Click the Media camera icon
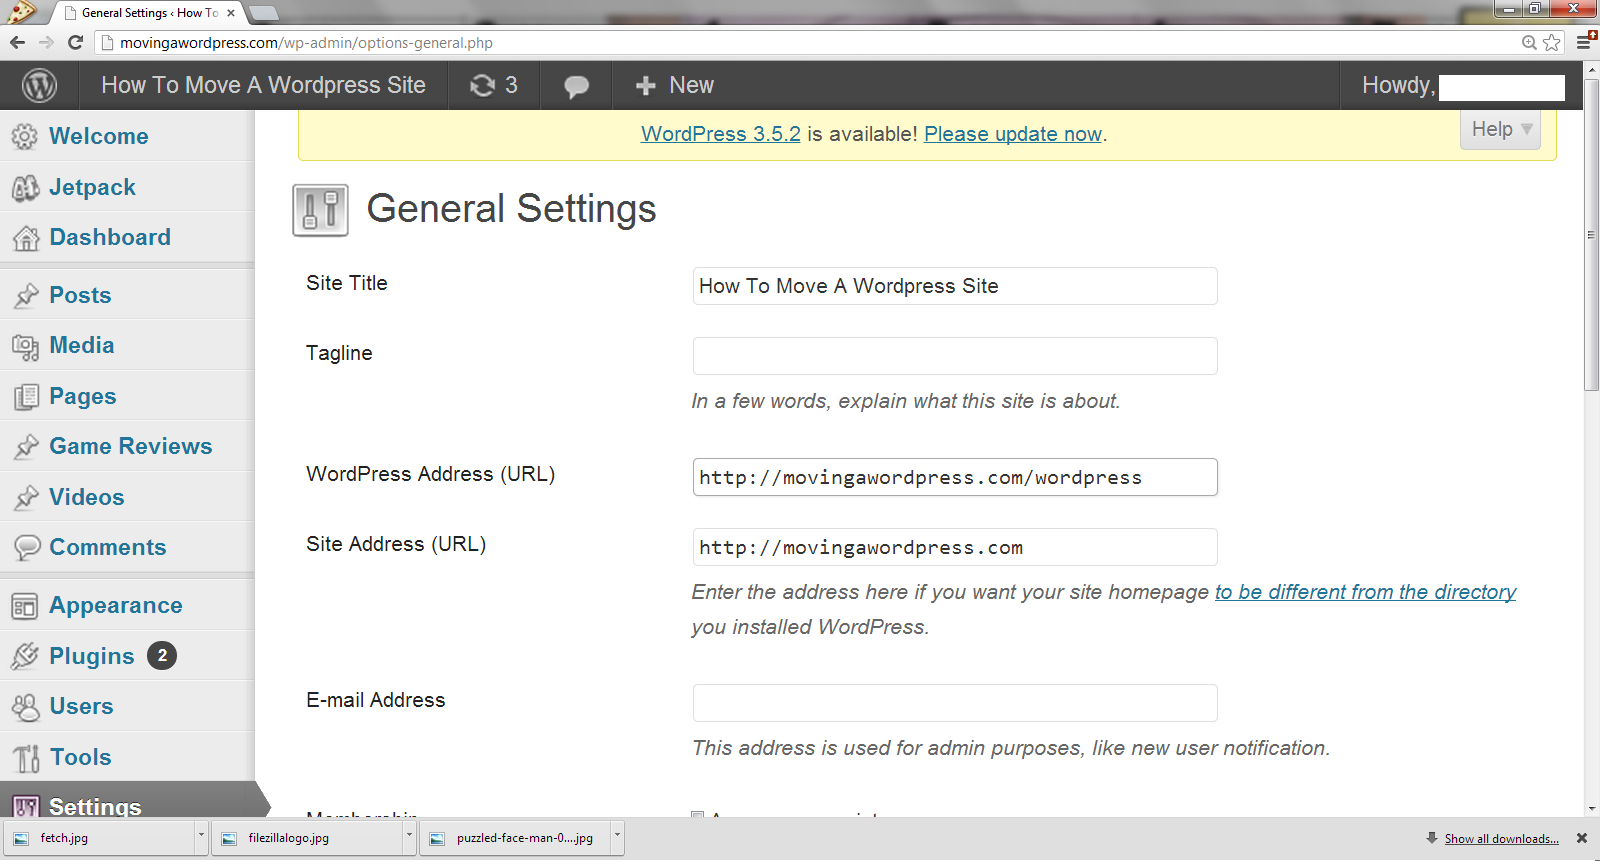 click(25, 347)
